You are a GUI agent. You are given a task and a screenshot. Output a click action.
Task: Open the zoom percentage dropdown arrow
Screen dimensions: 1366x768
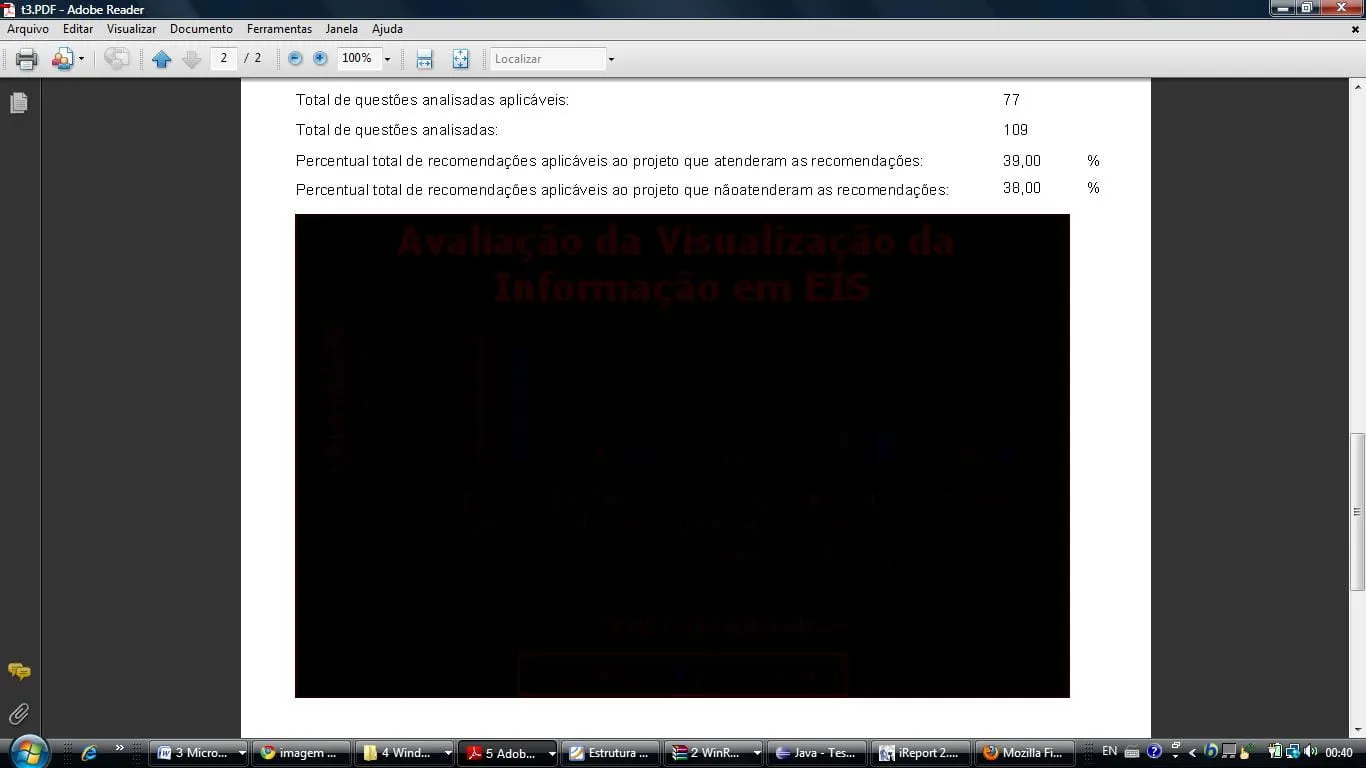387,59
